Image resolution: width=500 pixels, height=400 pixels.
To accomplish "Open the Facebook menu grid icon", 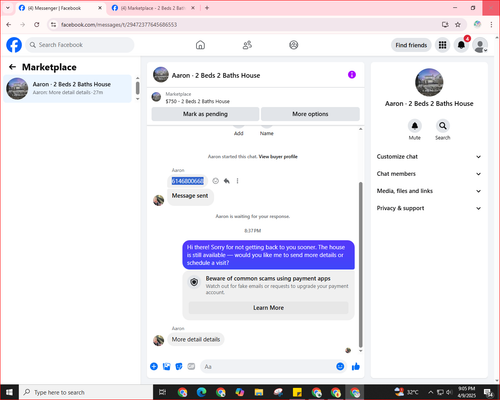I will (x=442, y=45).
